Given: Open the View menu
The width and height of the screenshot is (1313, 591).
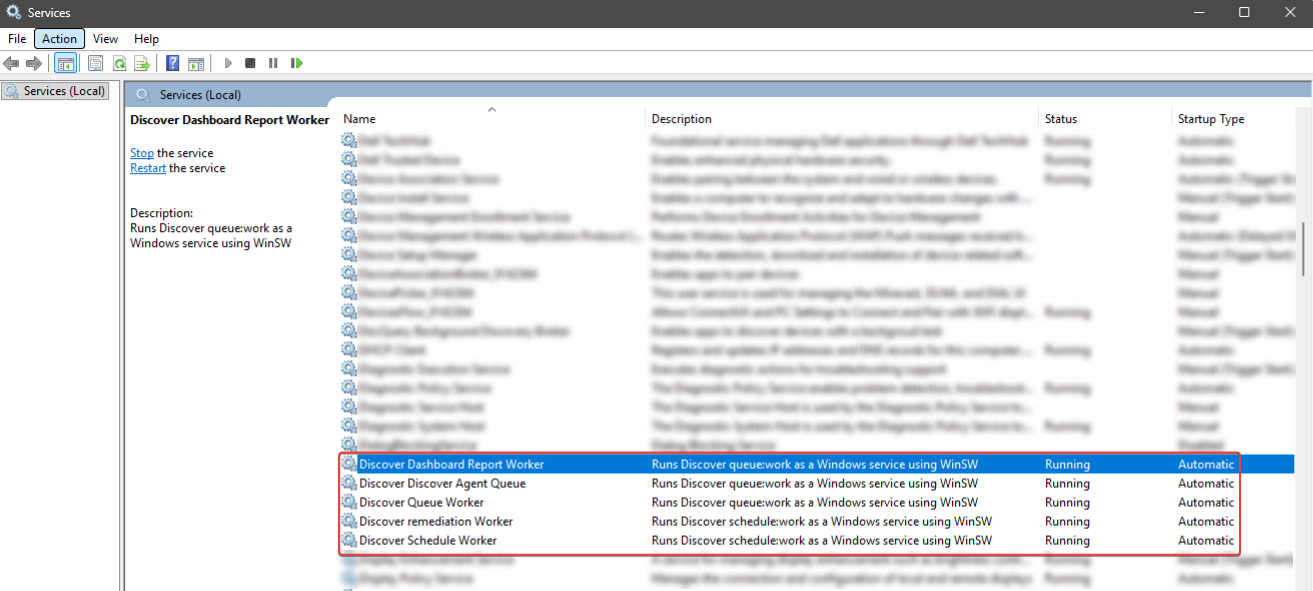Looking at the screenshot, I should (106, 39).
